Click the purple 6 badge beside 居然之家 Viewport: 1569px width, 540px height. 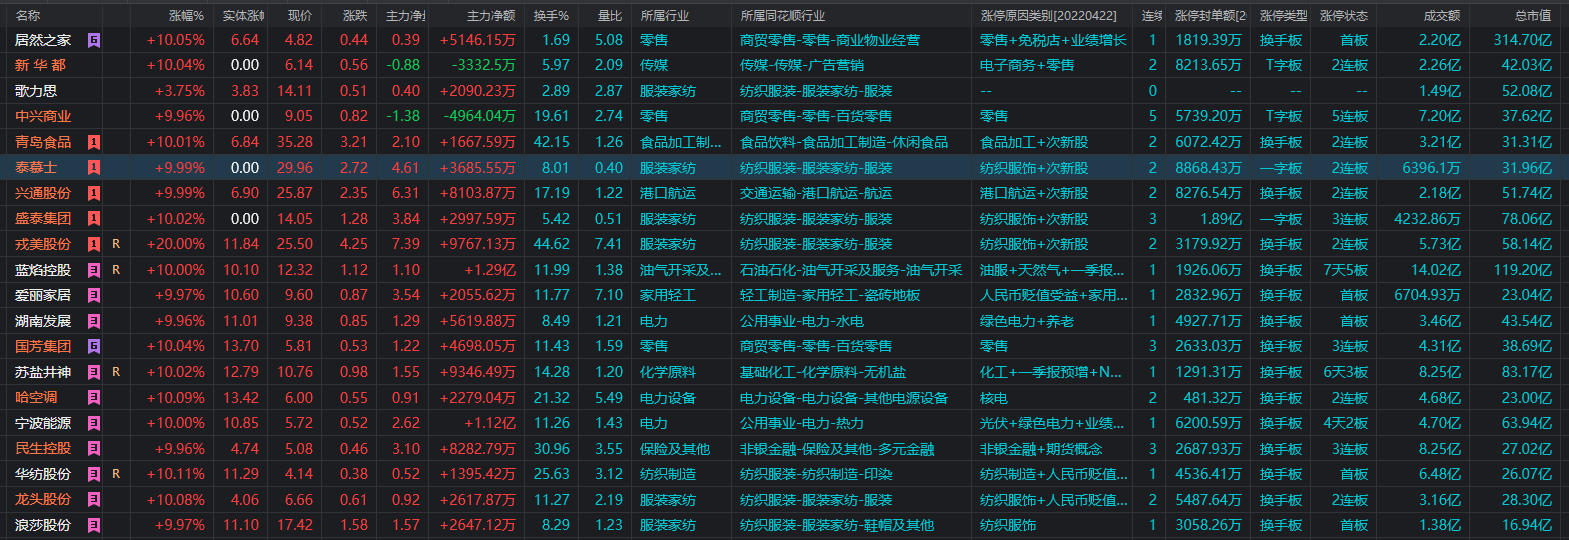[94, 40]
